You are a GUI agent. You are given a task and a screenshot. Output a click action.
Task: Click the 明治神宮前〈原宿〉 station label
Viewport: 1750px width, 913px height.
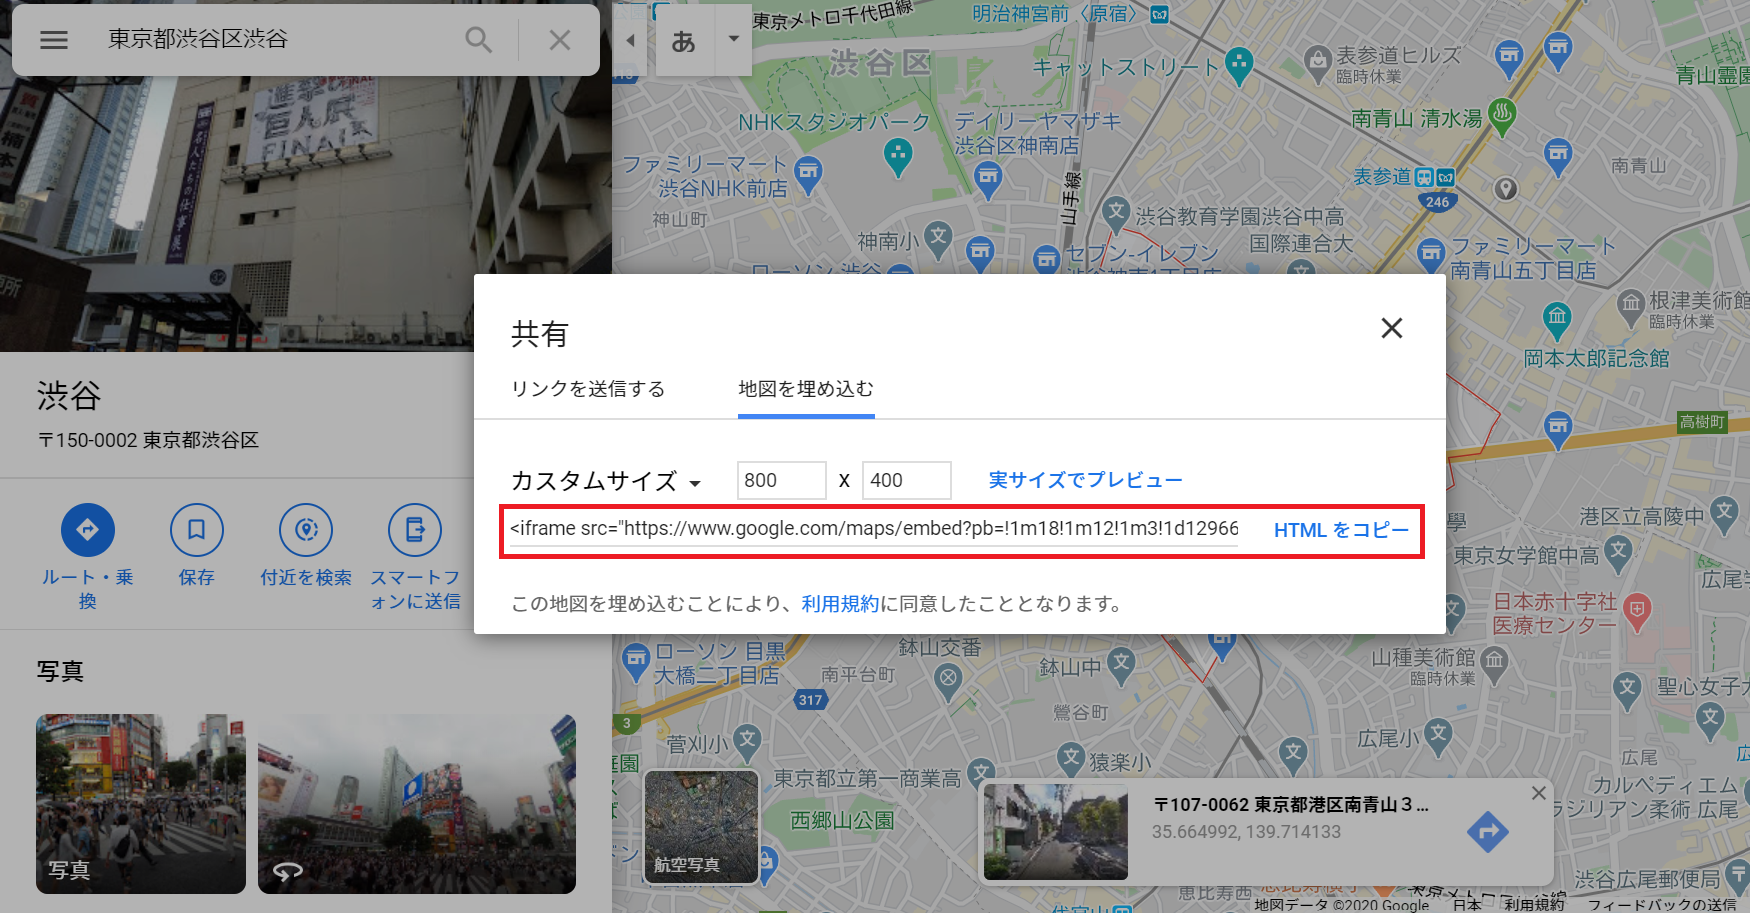[x=1055, y=14]
